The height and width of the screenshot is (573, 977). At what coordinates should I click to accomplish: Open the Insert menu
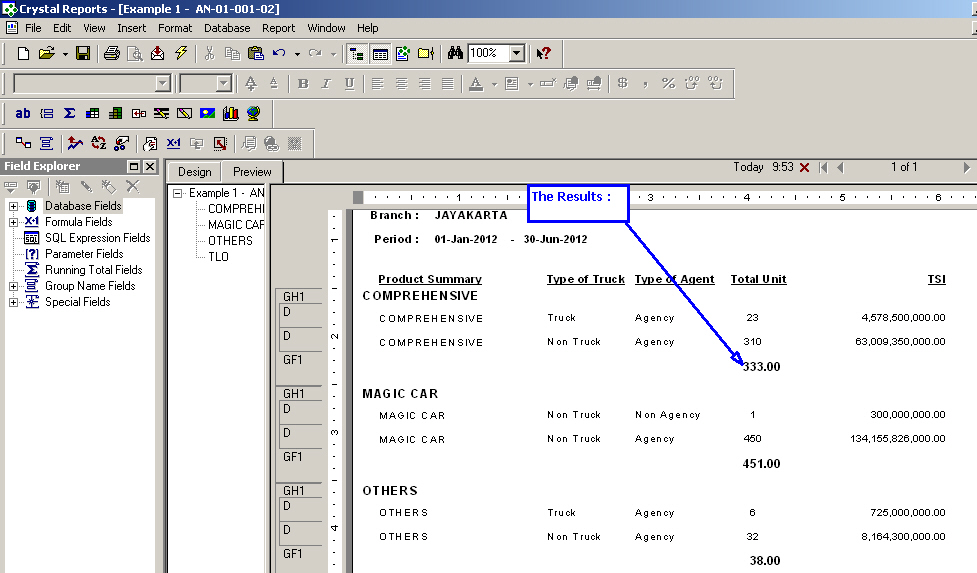(x=131, y=28)
